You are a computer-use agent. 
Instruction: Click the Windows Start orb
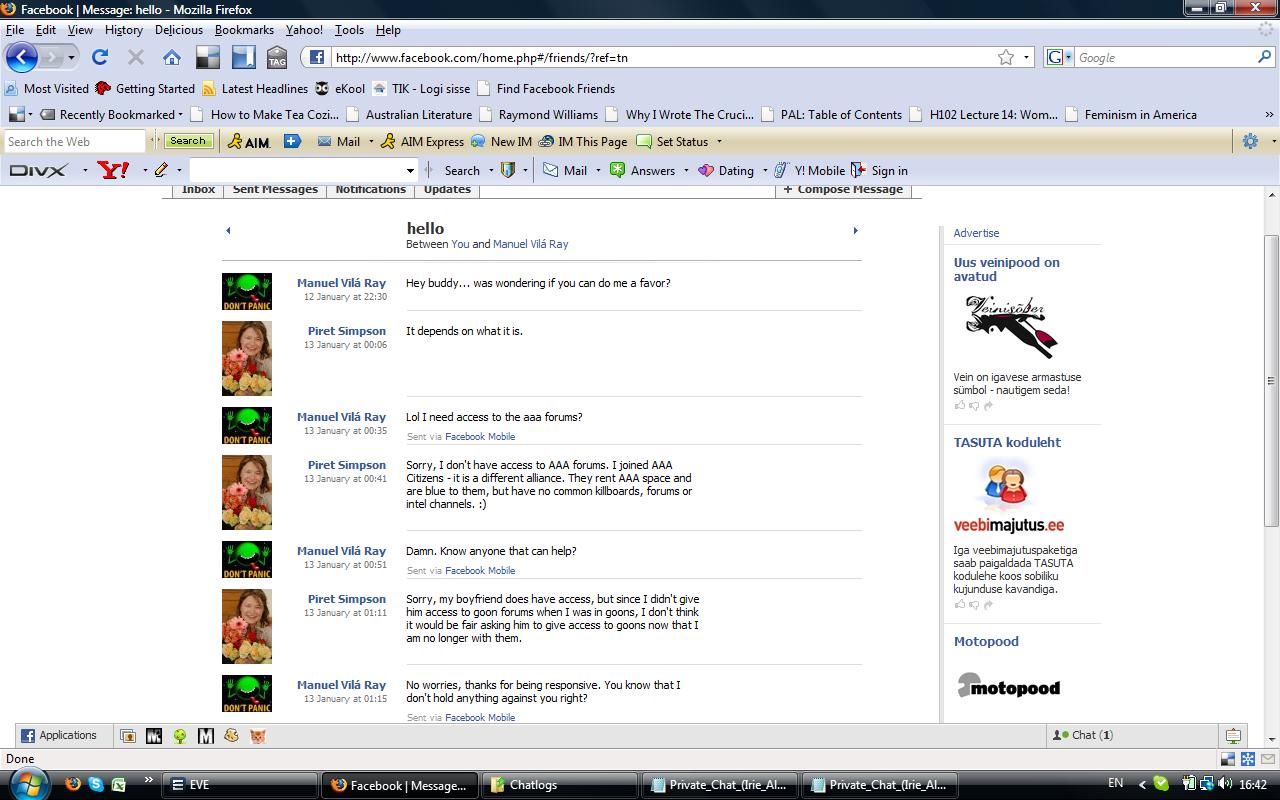(29, 783)
